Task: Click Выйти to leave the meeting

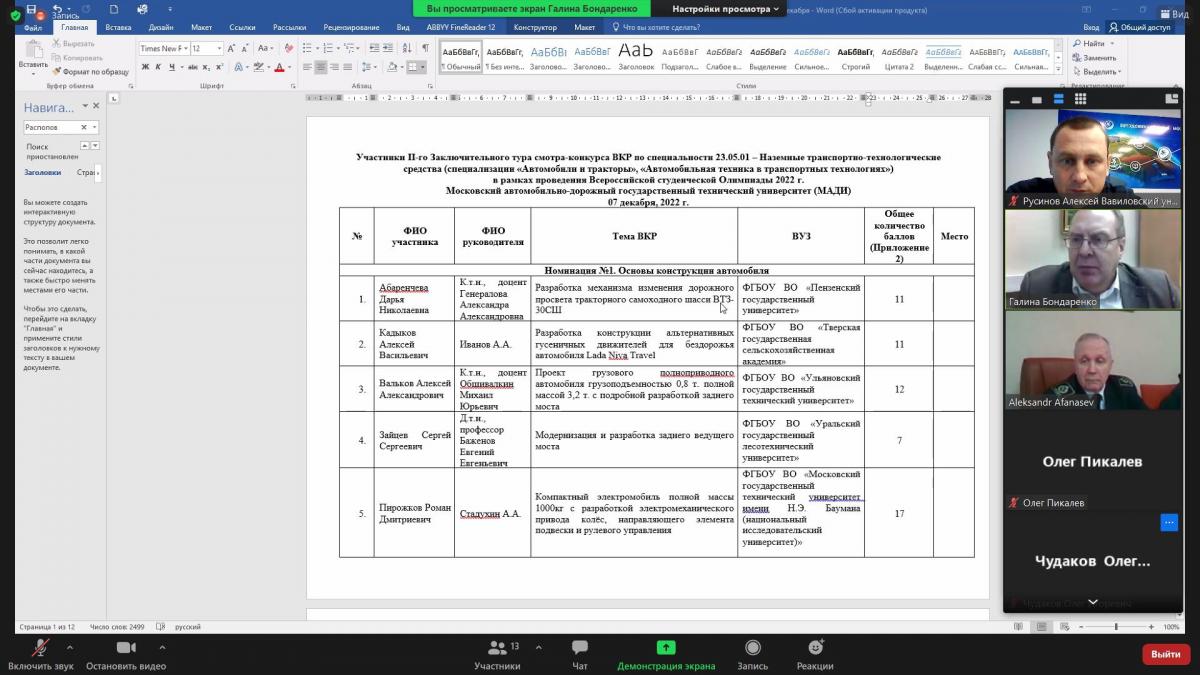Action: pyautogui.click(x=1166, y=654)
